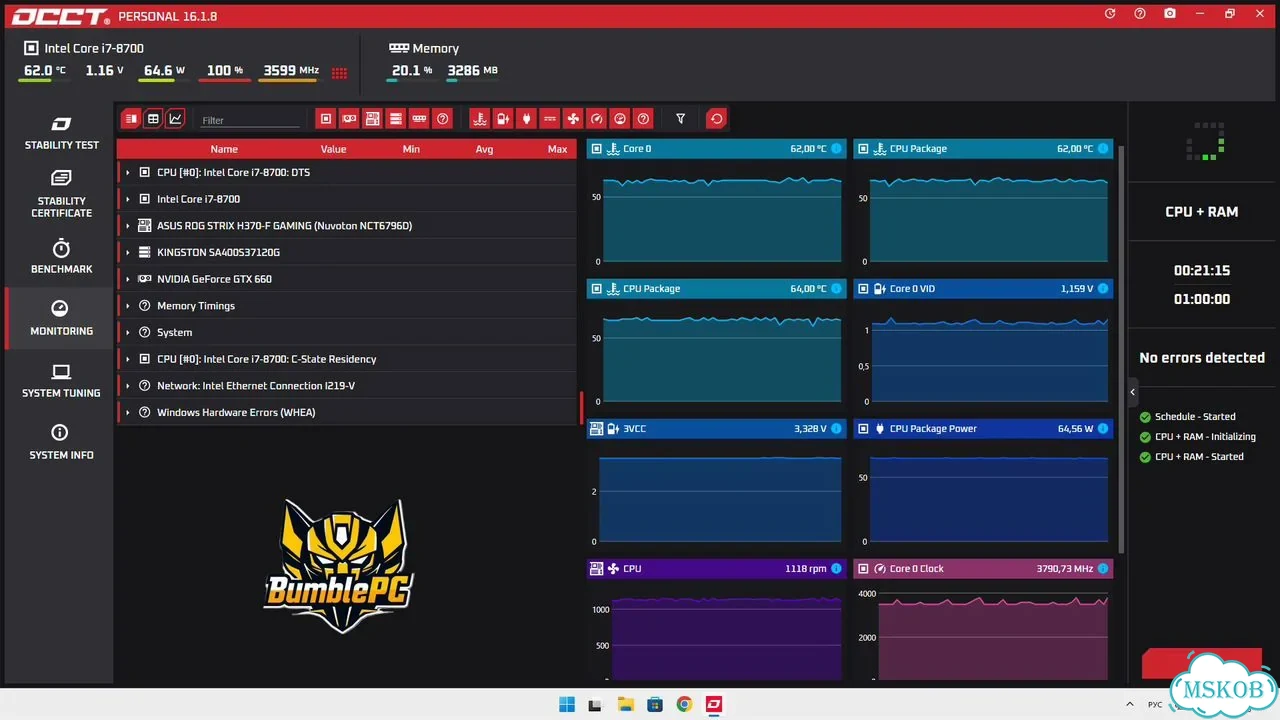Viewport: 1280px width, 720px height.
Task: Show info for the Core 0 VID graph
Action: (1103, 289)
